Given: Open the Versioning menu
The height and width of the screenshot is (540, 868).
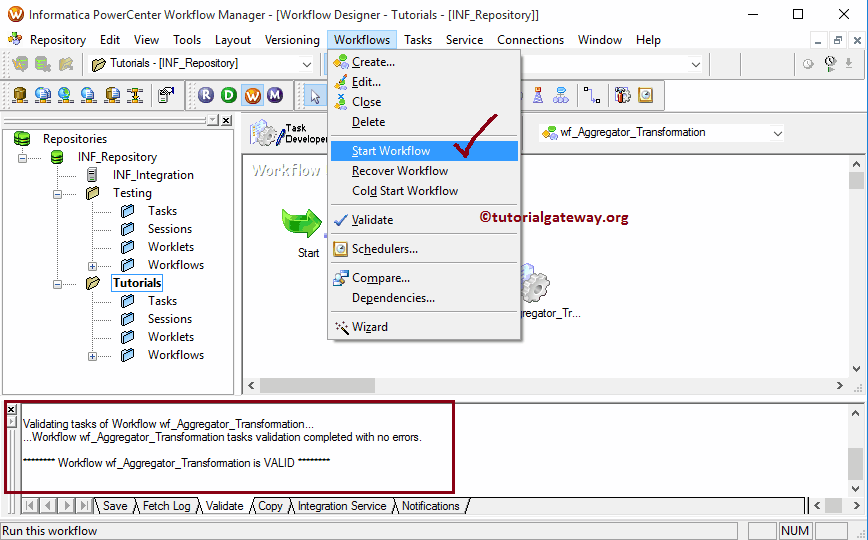Looking at the screenshot, I should coord(292,40).
